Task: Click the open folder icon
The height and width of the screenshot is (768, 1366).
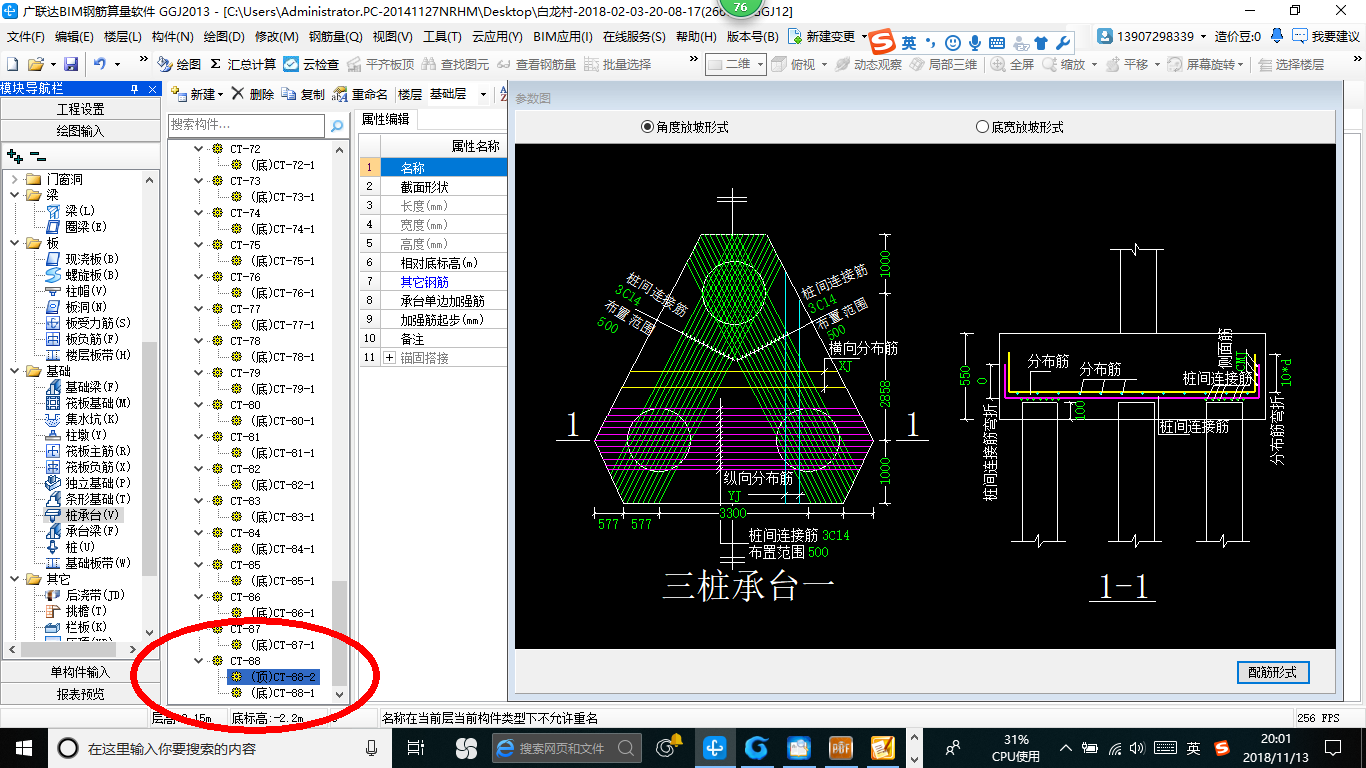Action: pyautogui.click(x=36, y=64)
